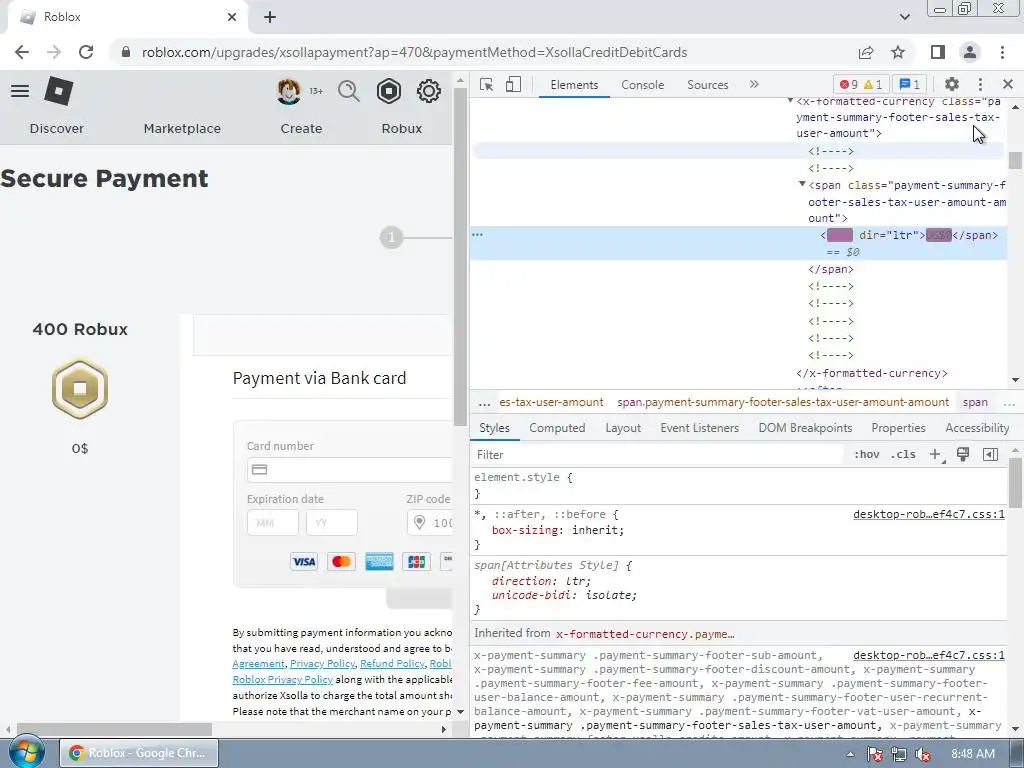The image size is (1024, 768).
Task: Toggle the .cls class editor
Action: [903, 455]
